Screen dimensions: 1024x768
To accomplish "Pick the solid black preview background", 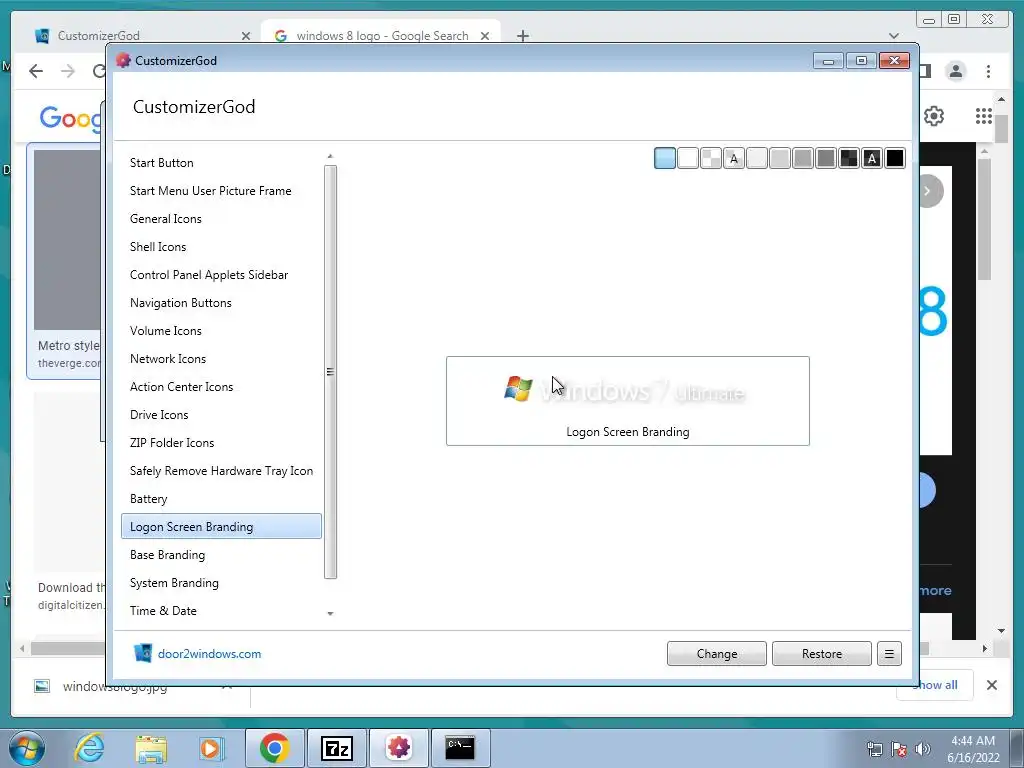I will pos(895,158).
